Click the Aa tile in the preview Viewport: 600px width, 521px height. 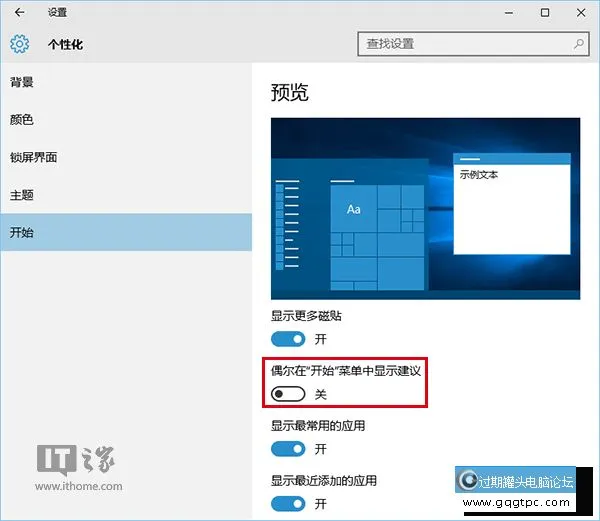coord(353,209)
